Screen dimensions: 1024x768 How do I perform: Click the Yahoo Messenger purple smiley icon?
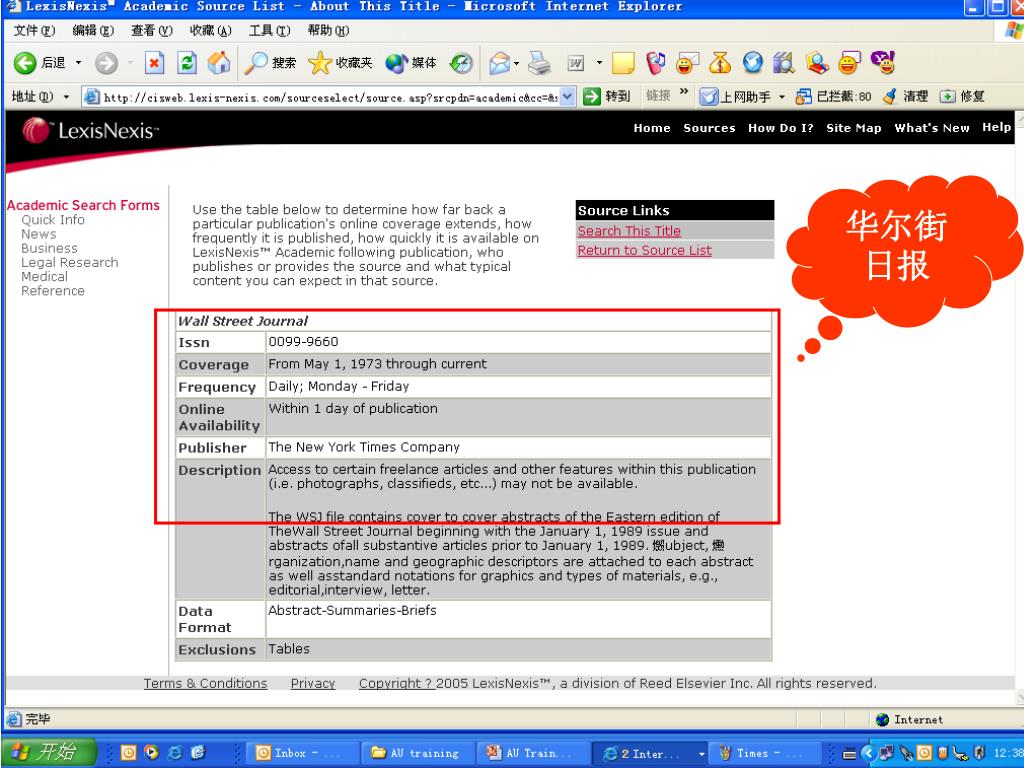(x=882, y=63)
